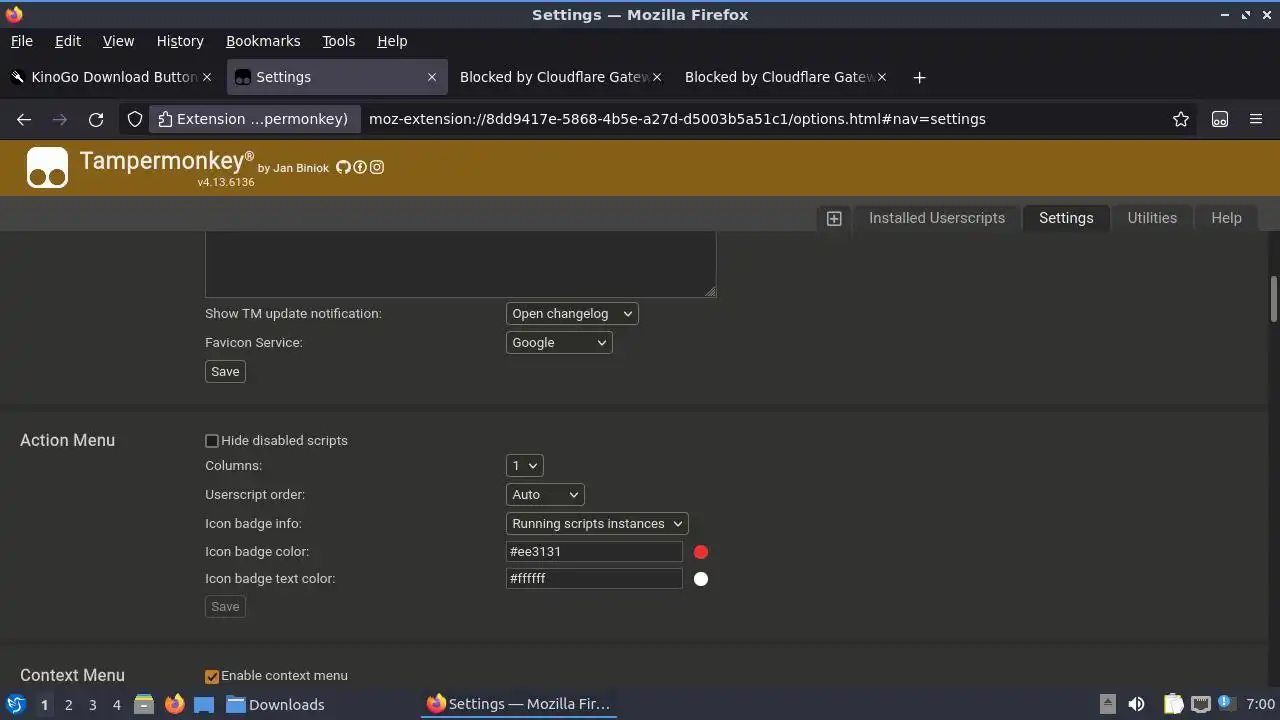Open clipboard manager tray icon
The image size is (1280, 720).
1173,704
